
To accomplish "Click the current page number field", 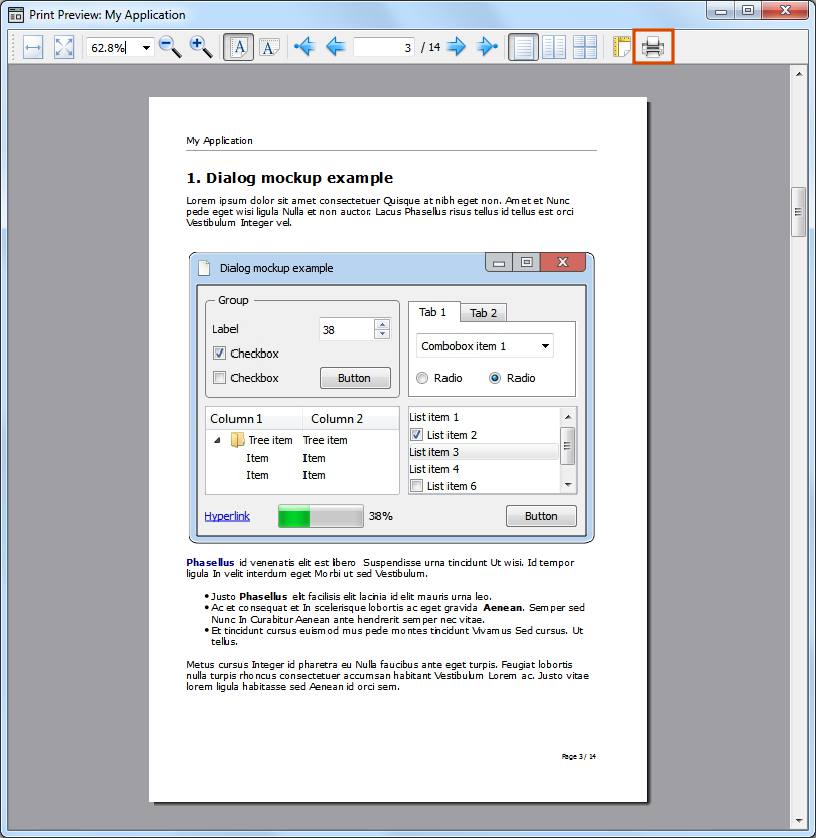I will tap(384, 48).
